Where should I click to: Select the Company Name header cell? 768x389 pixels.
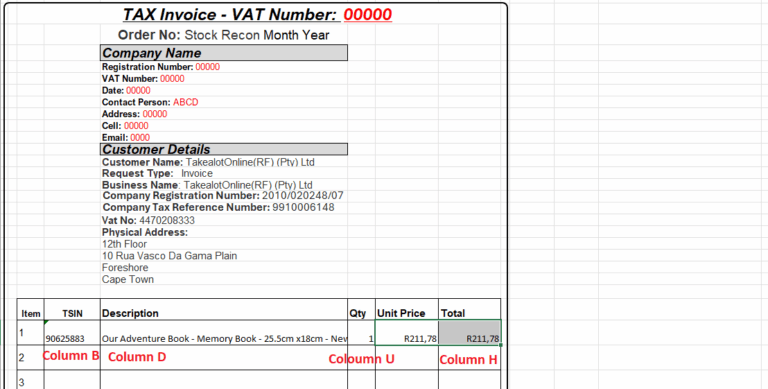pyautogui.click(x=224, y=53)
